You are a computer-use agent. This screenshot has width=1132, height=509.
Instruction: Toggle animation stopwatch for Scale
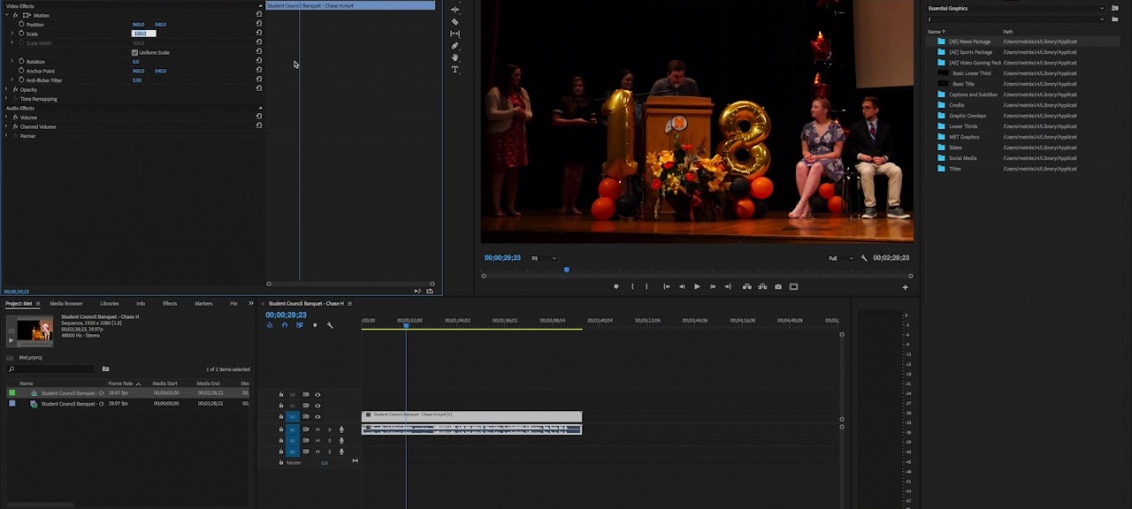(22, 34)
